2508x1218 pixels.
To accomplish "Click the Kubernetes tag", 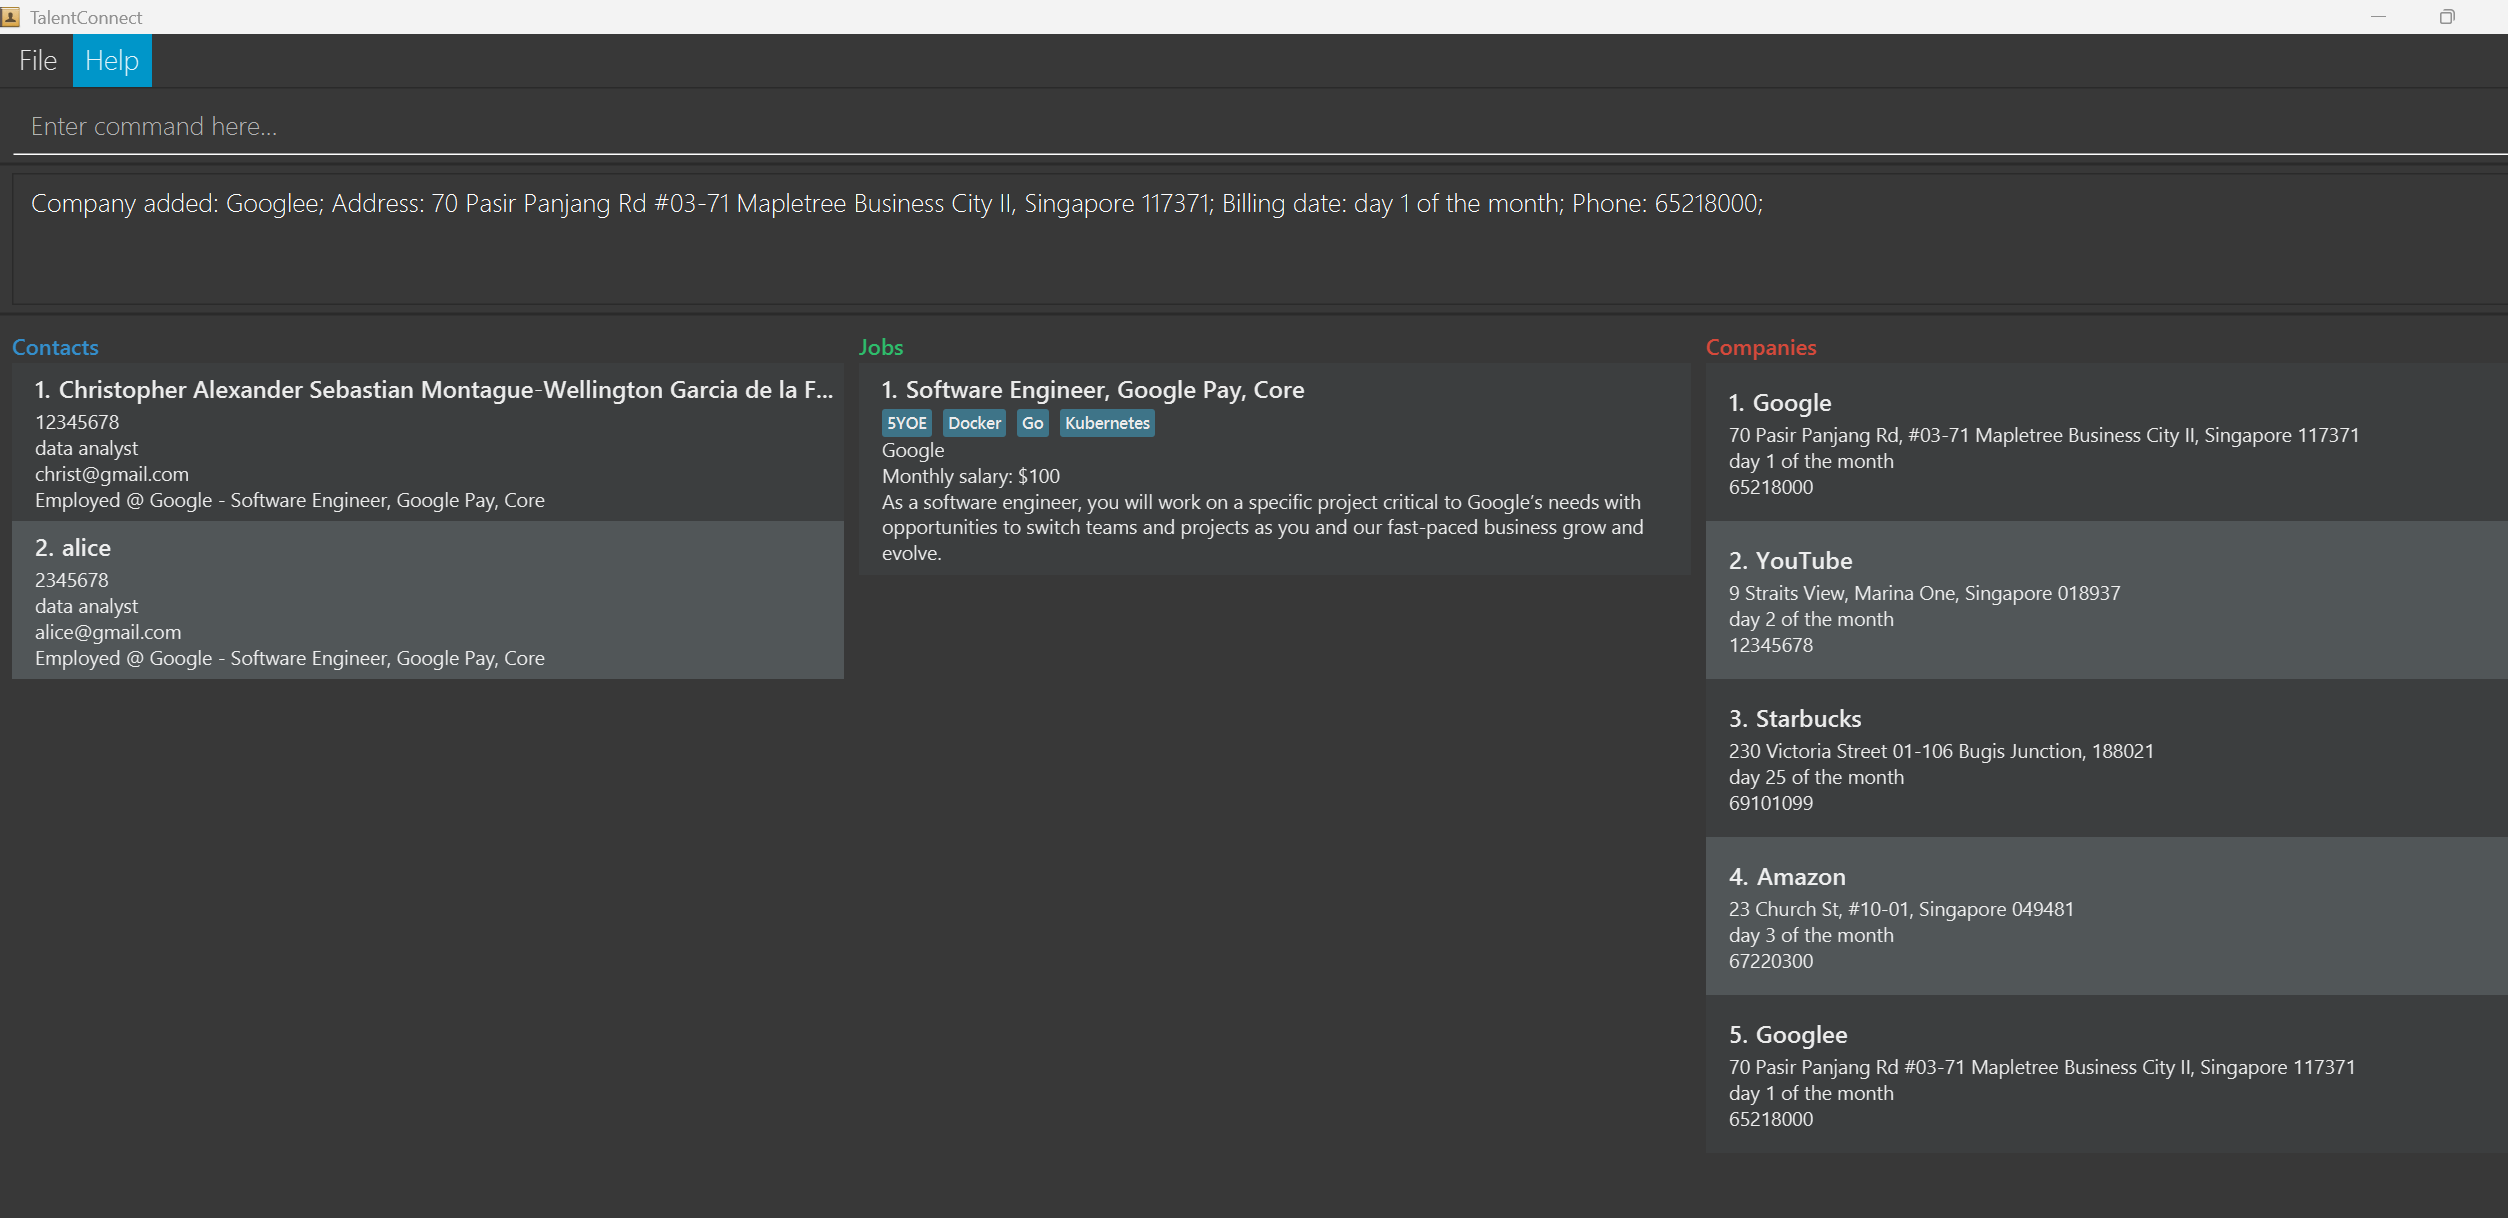I will [1107, 423].
